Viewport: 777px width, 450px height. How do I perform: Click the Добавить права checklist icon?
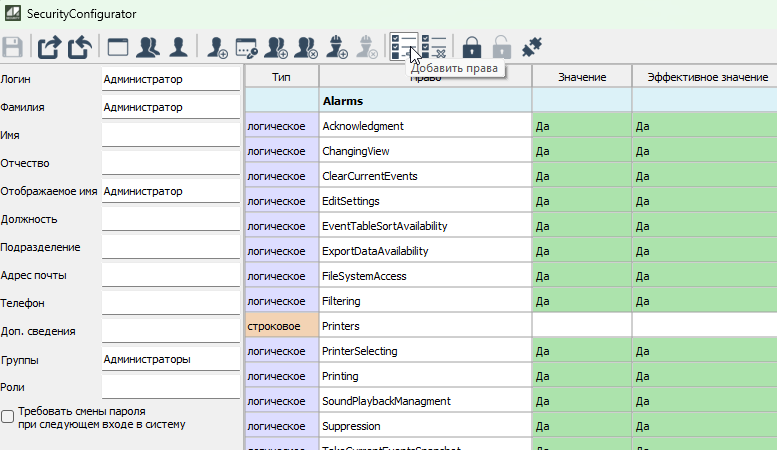(404, 46)
